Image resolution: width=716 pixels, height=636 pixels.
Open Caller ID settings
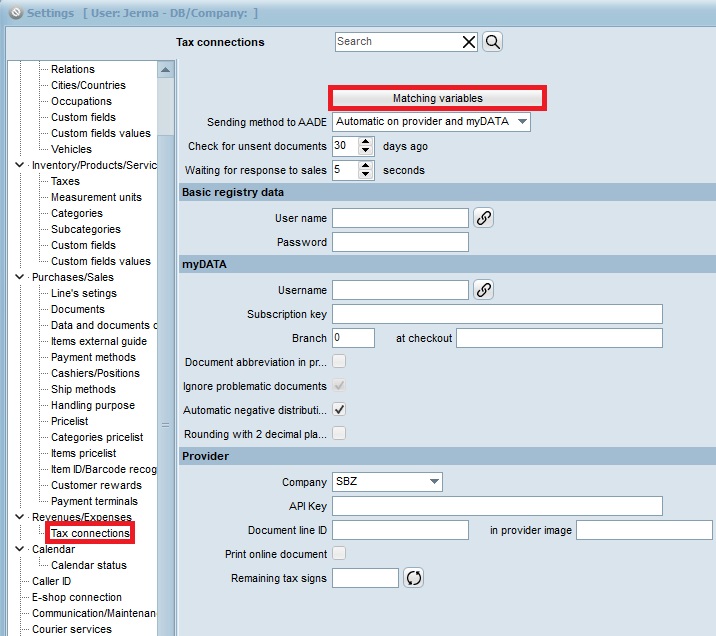tap(51, 581)
